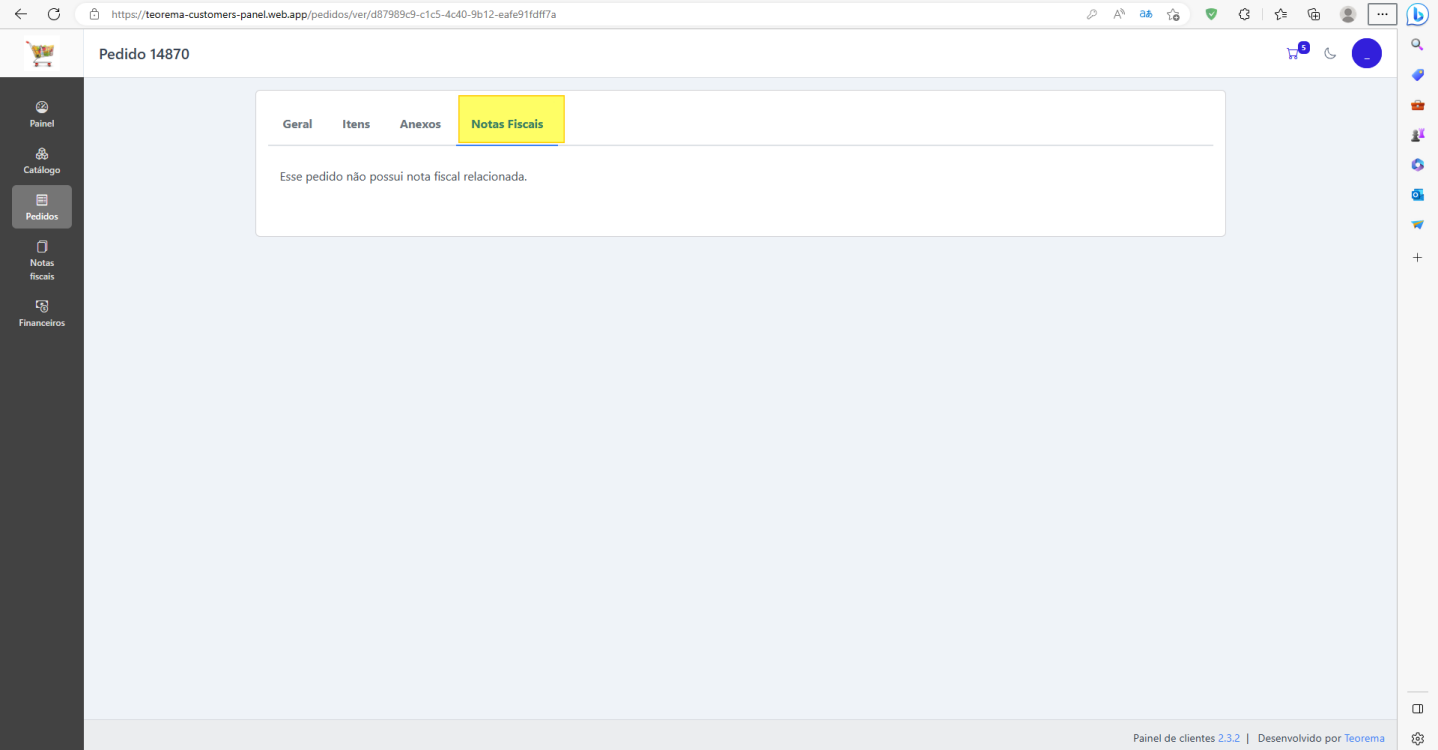The image size is (1438, 750).
Task: Click the store logo in top-left
Action: coord(41,54)
